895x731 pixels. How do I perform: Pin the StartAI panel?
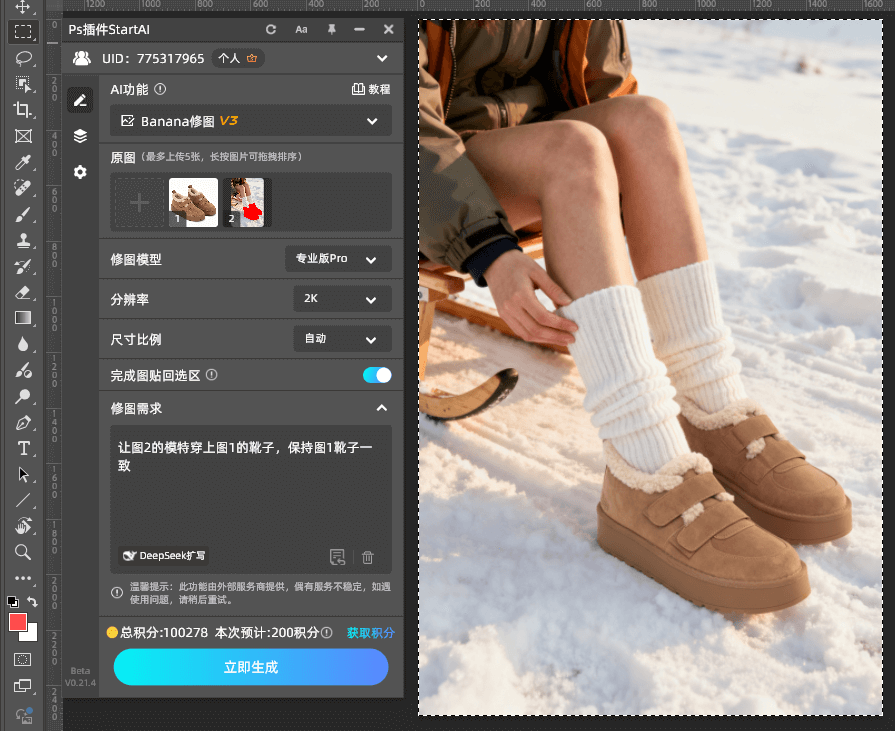click(x=330, y=29)
